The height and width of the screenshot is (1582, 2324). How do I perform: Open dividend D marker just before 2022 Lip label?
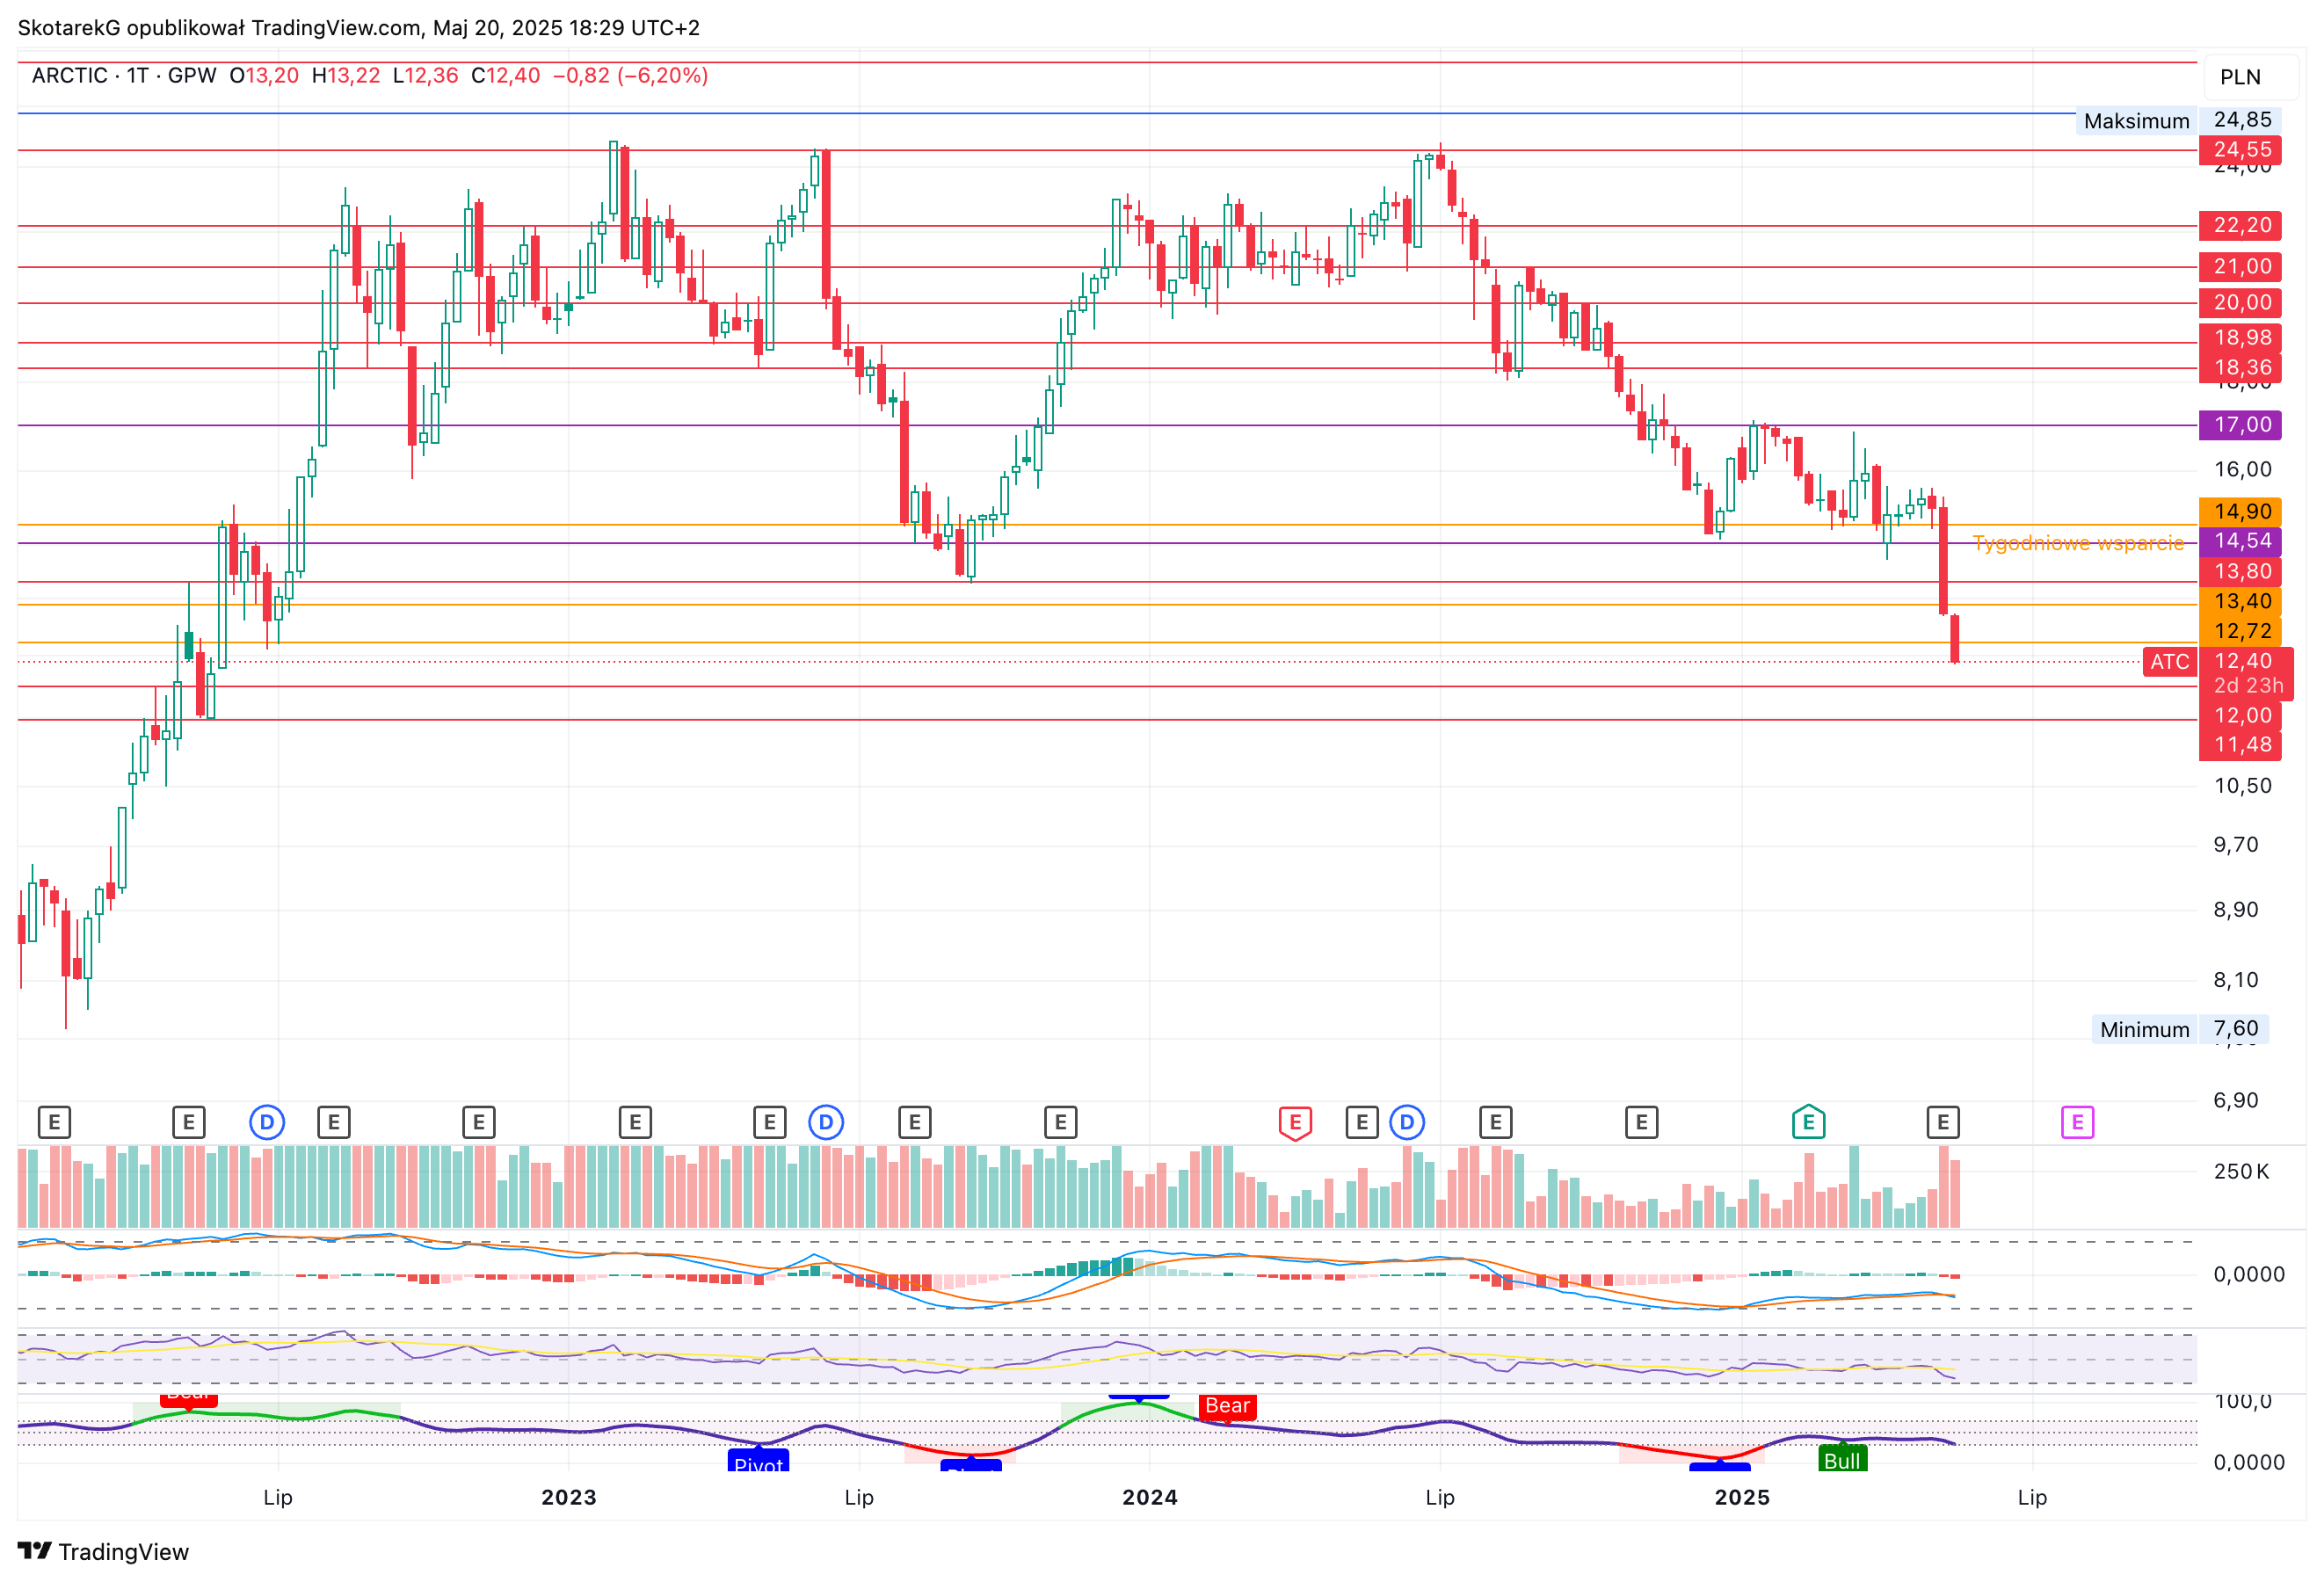267,1122
